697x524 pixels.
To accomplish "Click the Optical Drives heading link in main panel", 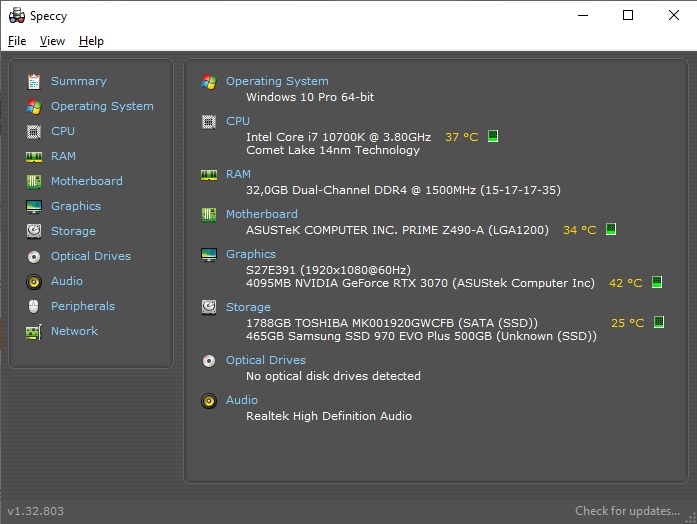I will tap(266, 360).
